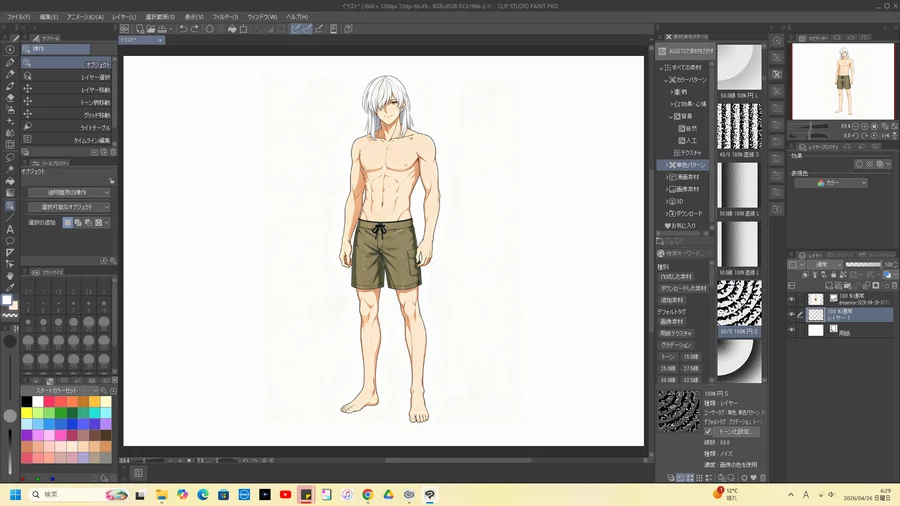900x506 pixels.
Task: Open the フィルター(I) menu
Action: [225, 17]
